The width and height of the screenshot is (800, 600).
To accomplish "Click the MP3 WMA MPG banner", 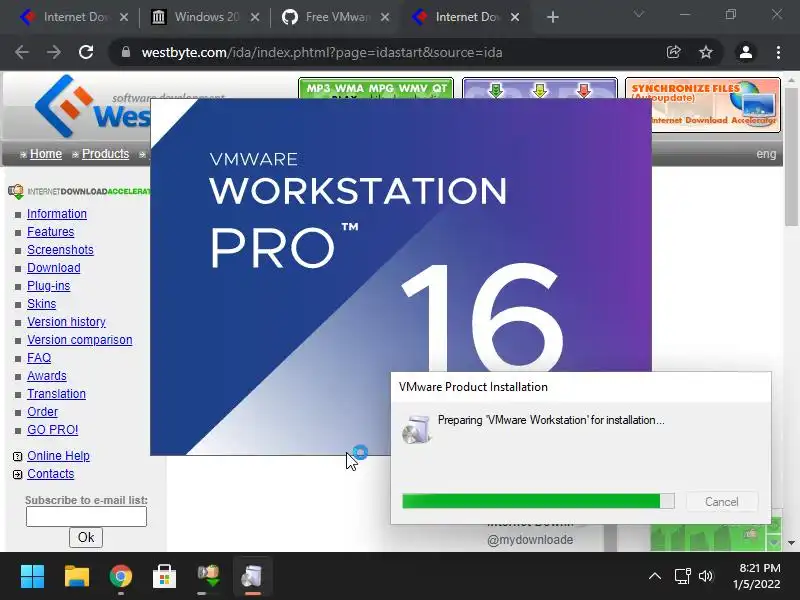I will coord(376,88).
